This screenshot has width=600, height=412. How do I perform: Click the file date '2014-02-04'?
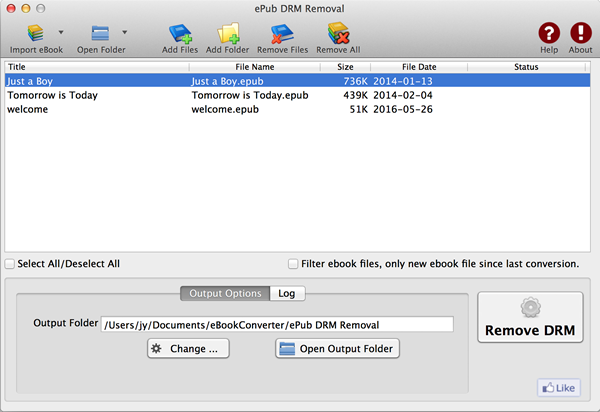click(x=403, y=95)
